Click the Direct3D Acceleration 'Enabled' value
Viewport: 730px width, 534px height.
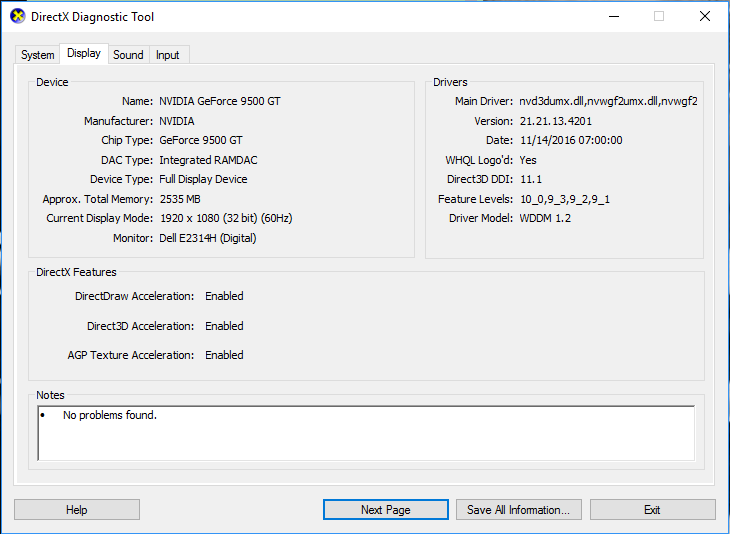pyautogui.click(x=224, y=326)
